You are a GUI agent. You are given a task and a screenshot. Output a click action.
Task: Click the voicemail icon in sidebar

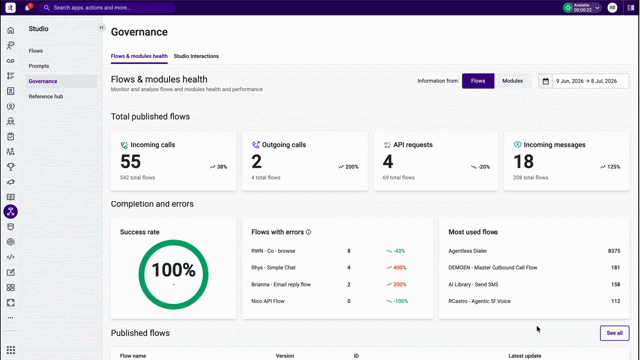pos(11,60)
